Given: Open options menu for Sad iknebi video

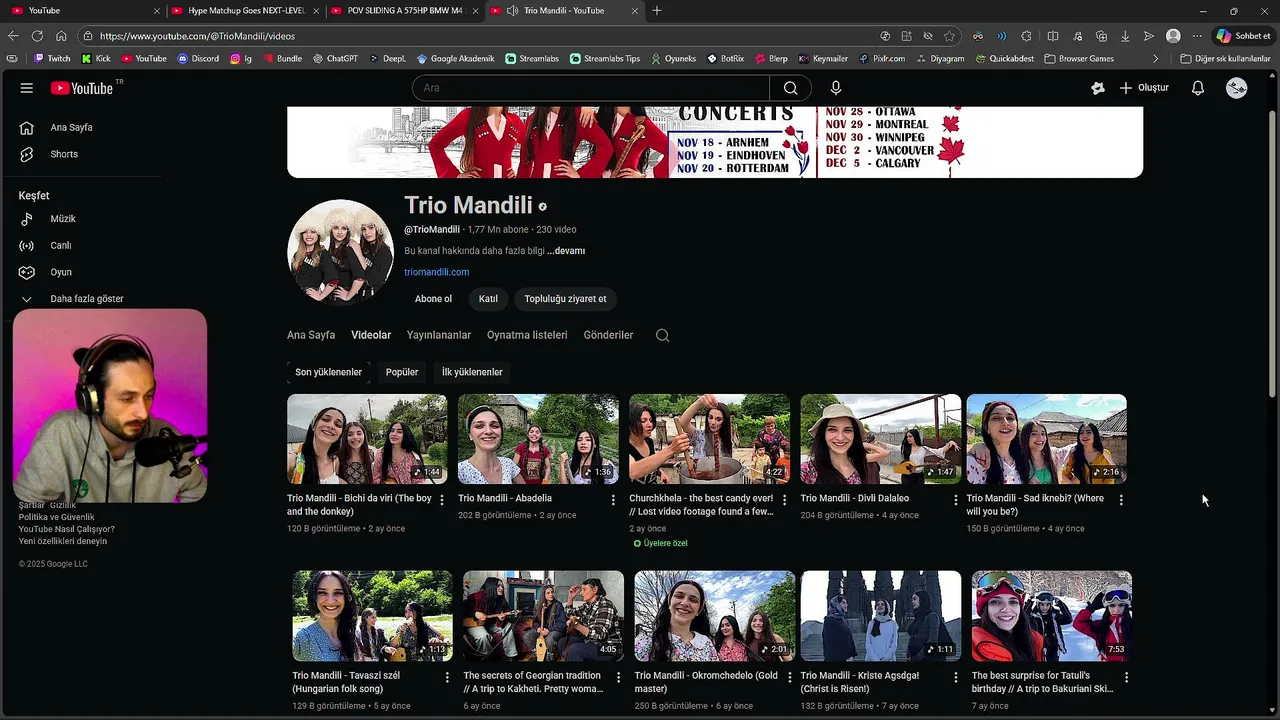Looking at the screenshot, I should coord(1121,500).
